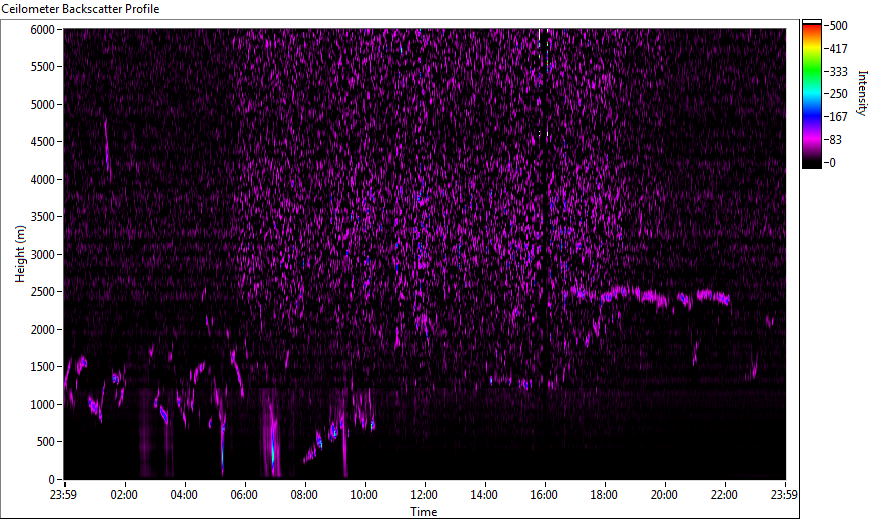Select the 83 intensity scale value
Screen dimensions: 872x519
(835, 140)
